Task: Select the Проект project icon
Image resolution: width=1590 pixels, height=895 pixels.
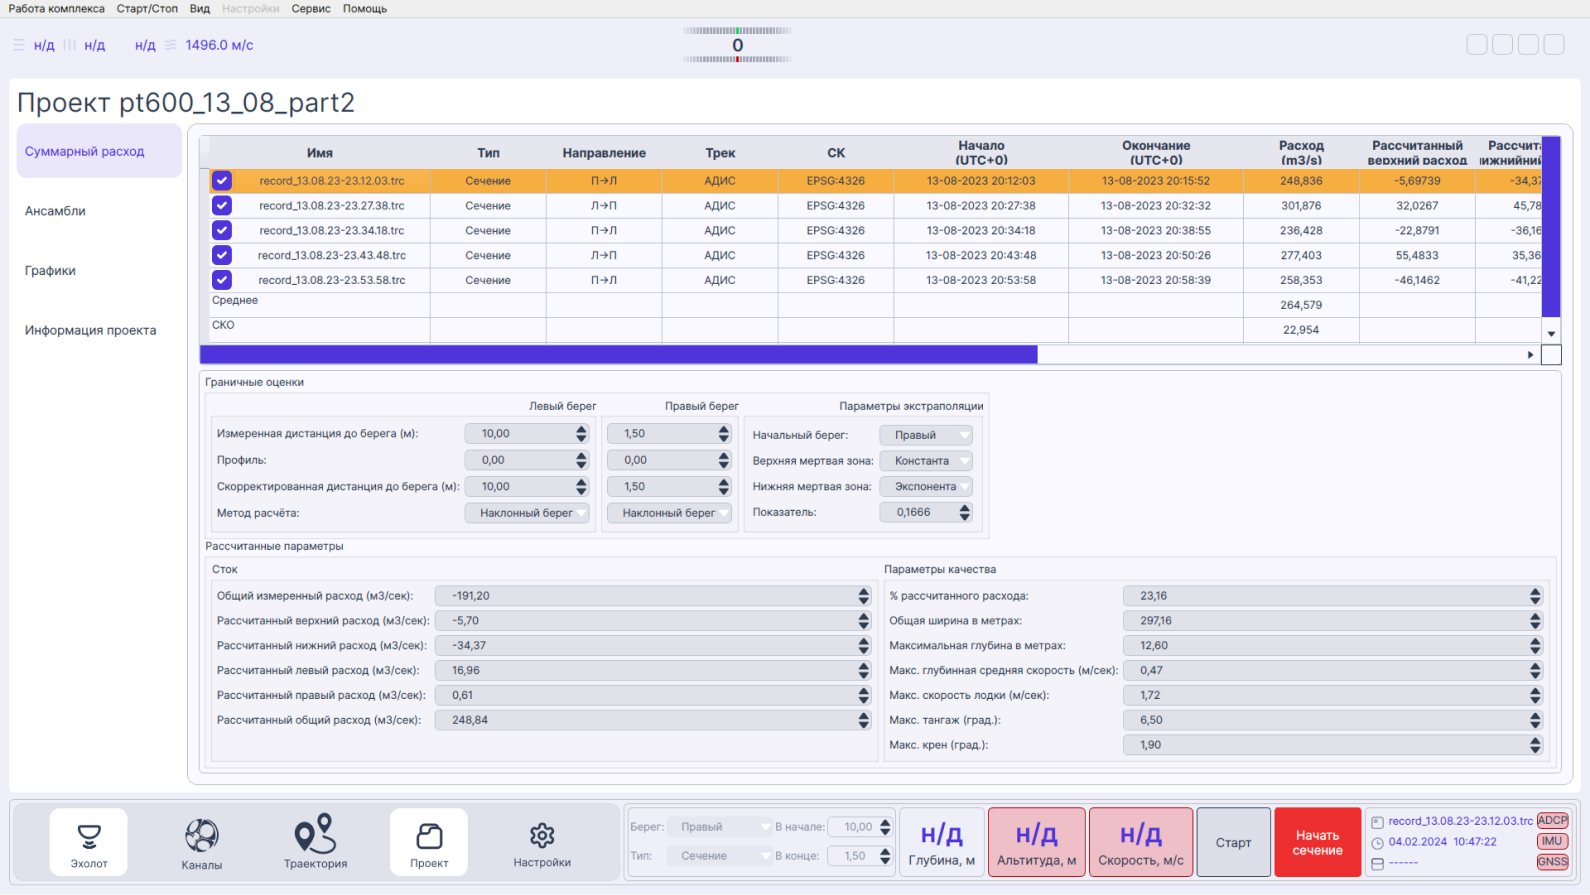Action: pyautogui.click(x=429, y=842)
